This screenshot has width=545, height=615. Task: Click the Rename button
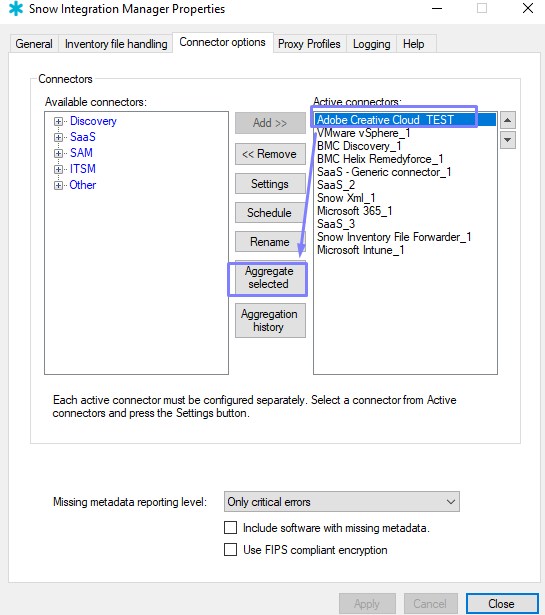[x=270, y=242]
